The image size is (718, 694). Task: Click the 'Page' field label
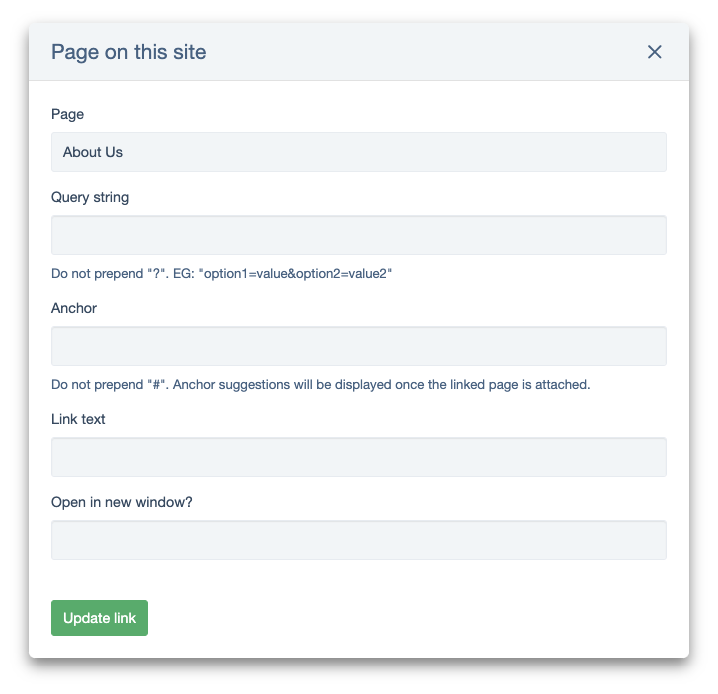click(x=67, y=114)
